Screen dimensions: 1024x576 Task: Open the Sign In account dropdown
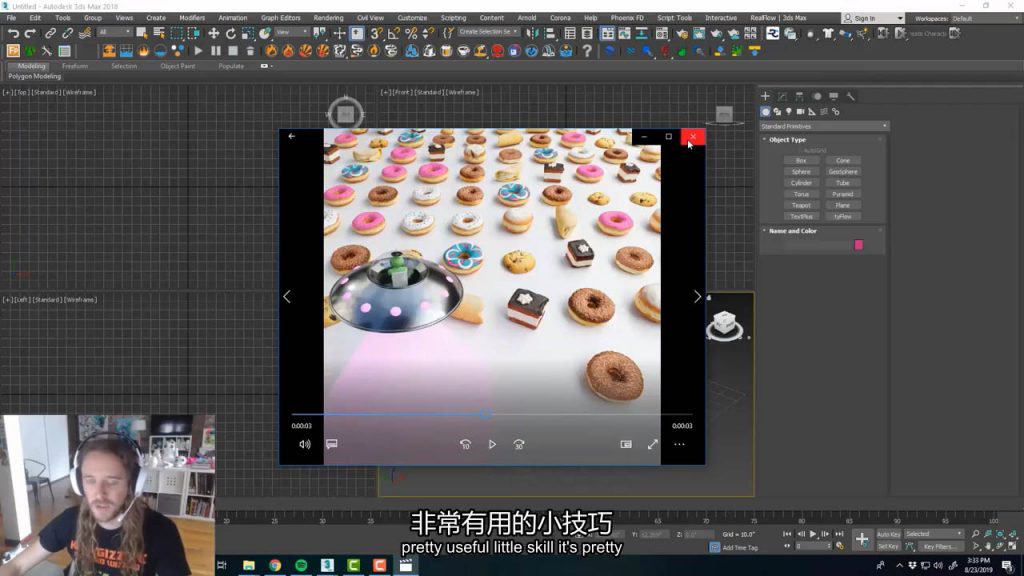pos(873,18)
